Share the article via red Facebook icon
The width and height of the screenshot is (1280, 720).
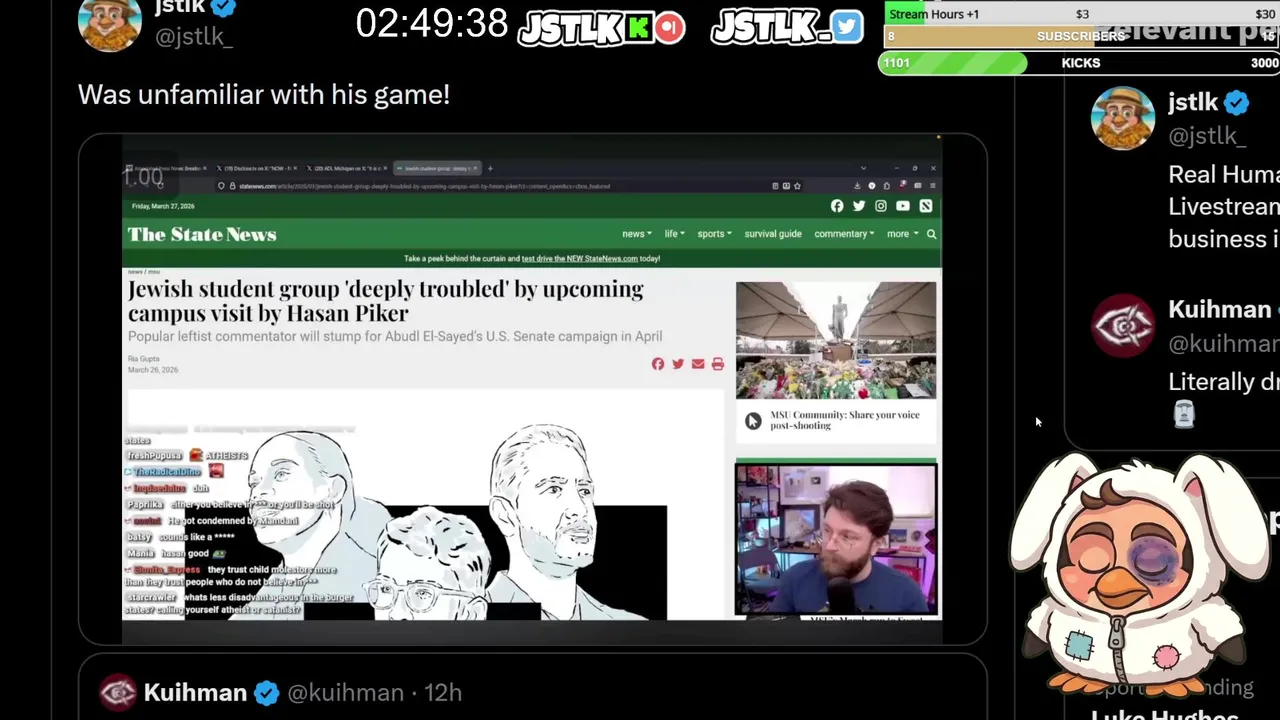[x=658, y=364]
